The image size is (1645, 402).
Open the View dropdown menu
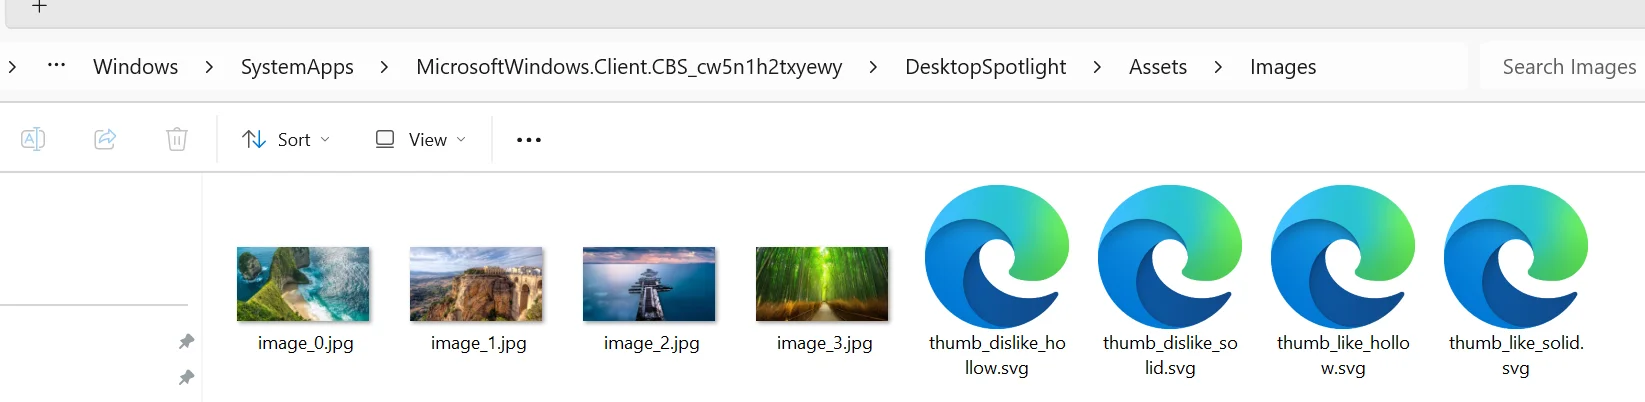[x=420, y=140]
